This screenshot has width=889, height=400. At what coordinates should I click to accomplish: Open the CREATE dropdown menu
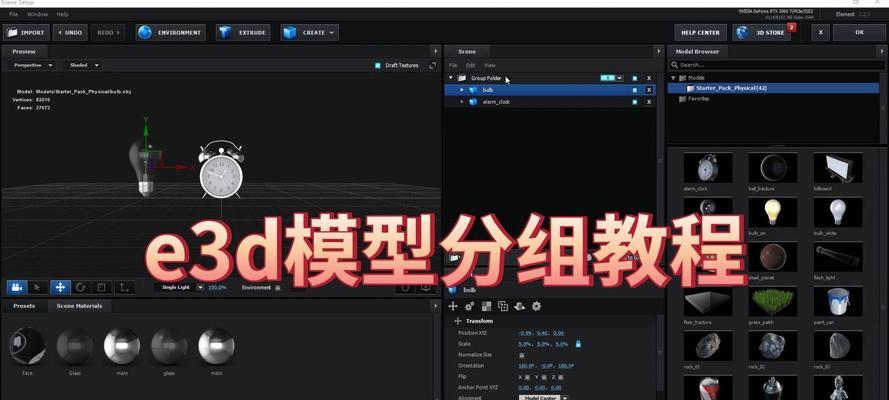click(310, 33)
